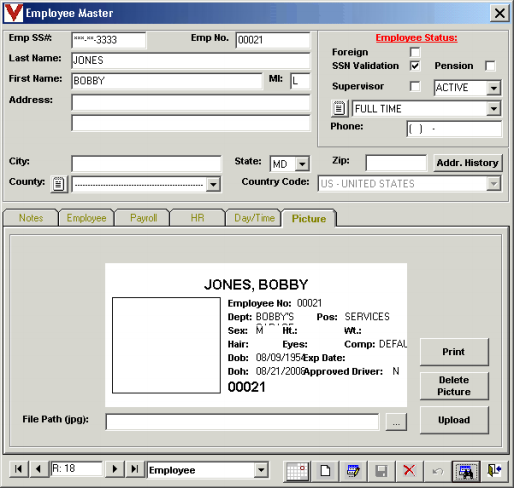Expand the FULL TIME dropdown

[493, 109]
